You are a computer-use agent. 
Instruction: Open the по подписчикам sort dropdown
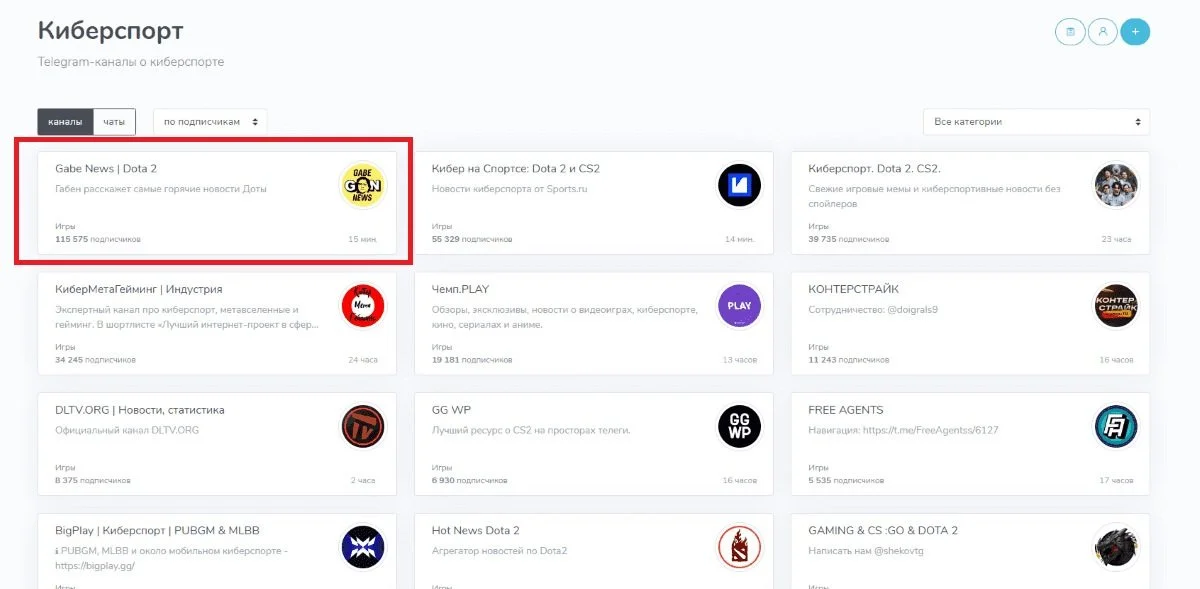[x=210, y=122]
